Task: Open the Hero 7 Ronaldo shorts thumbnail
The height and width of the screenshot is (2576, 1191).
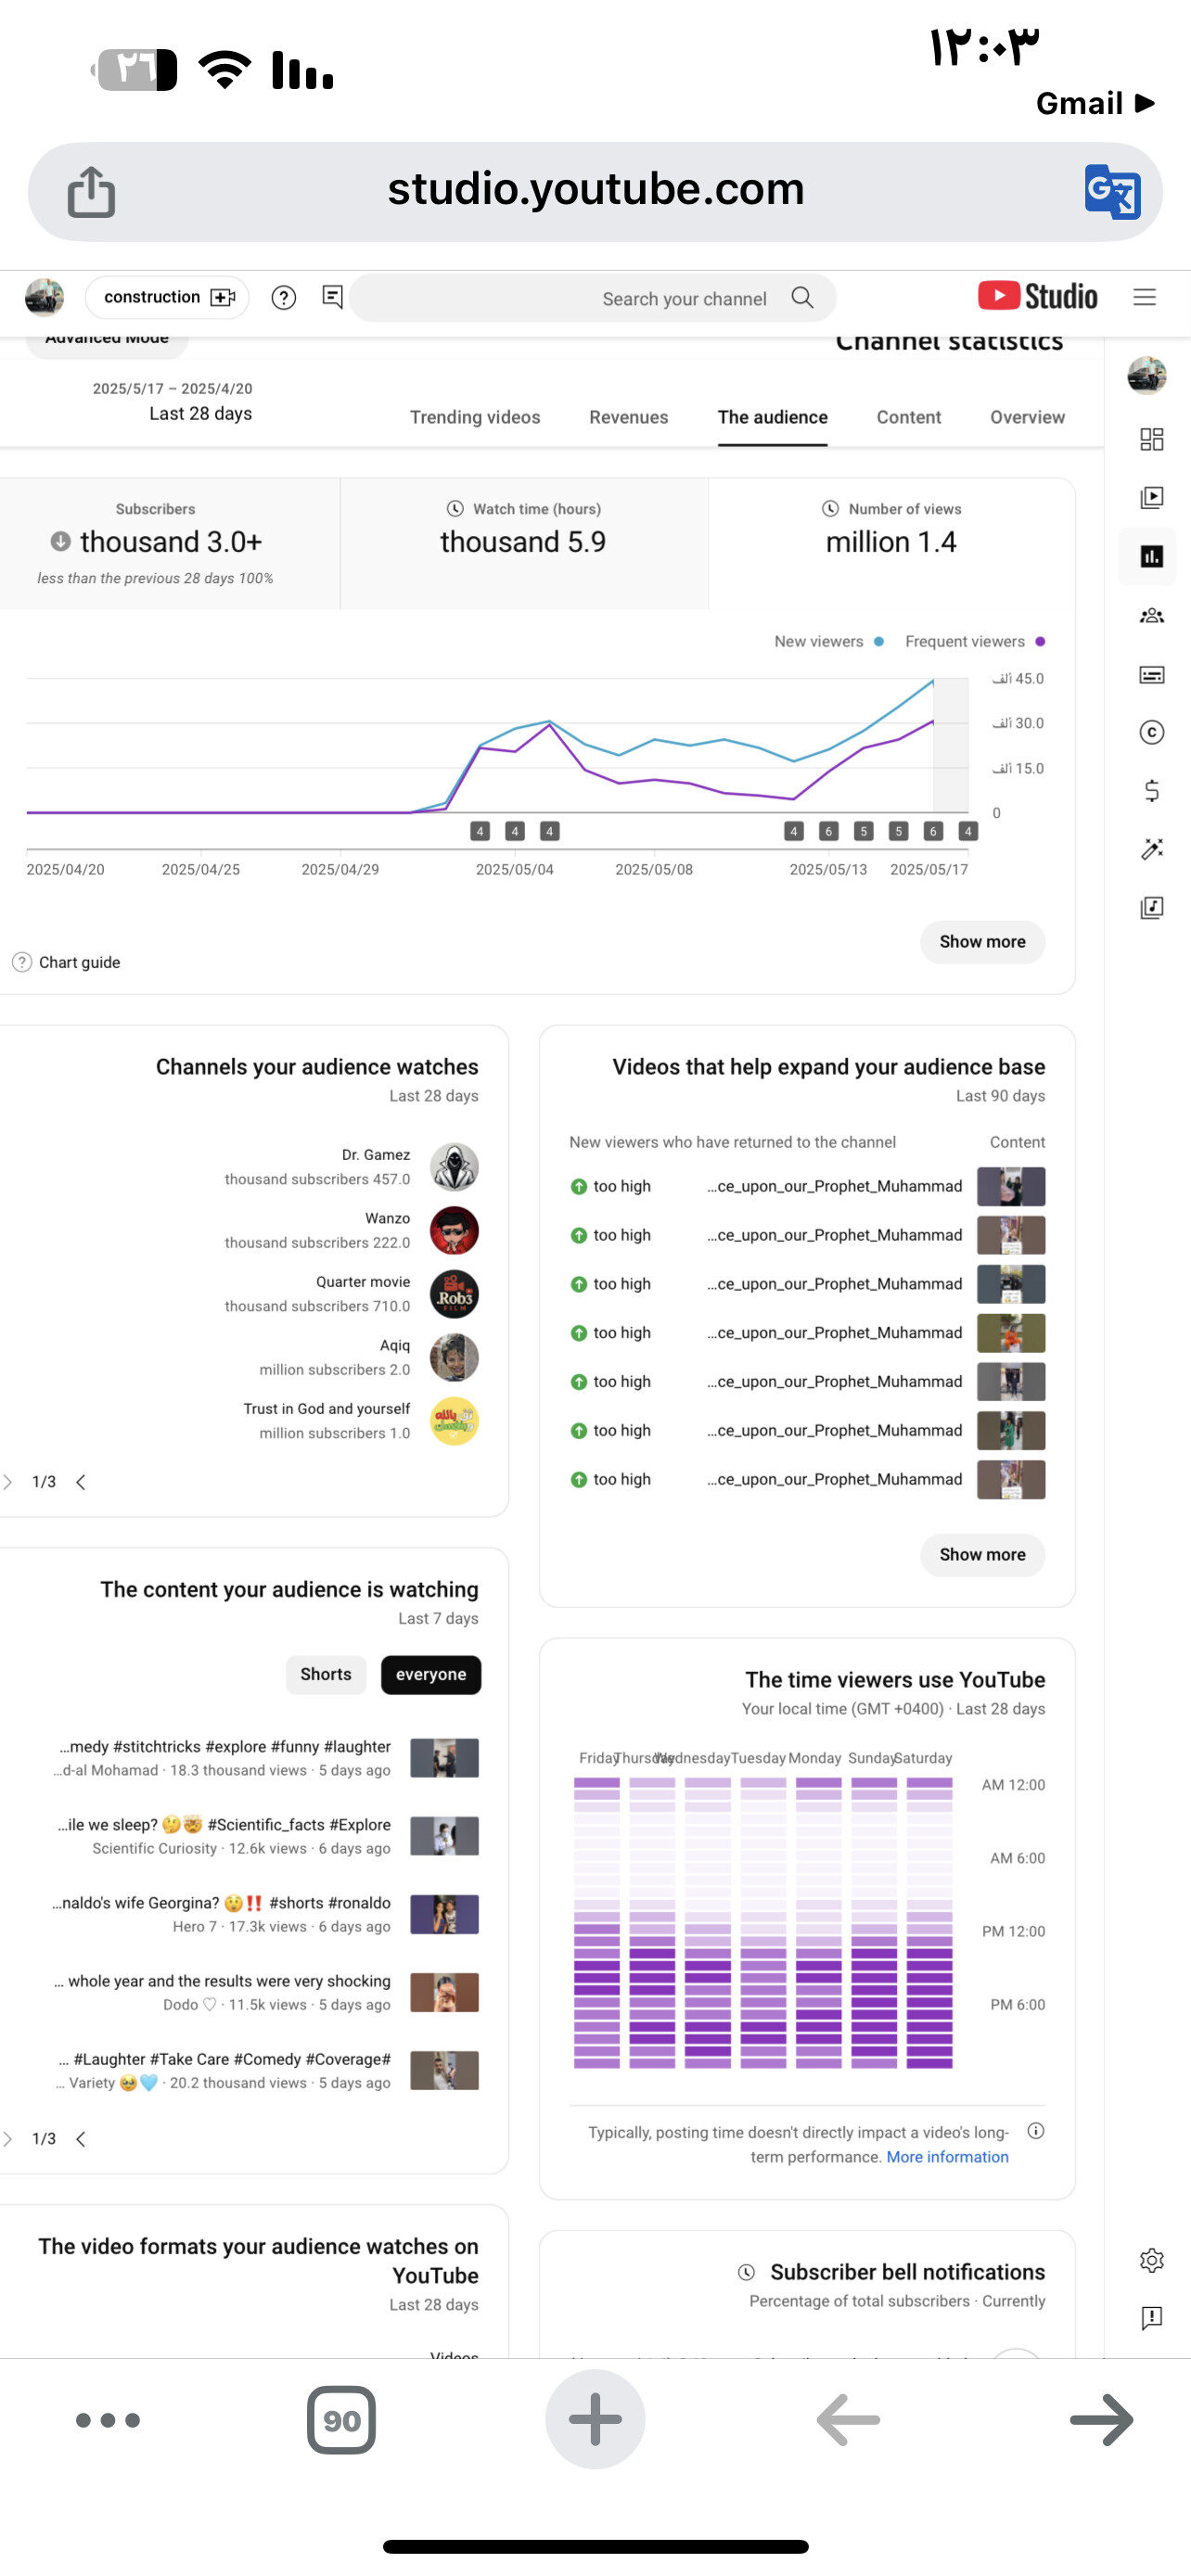Action: [445, 1914]
